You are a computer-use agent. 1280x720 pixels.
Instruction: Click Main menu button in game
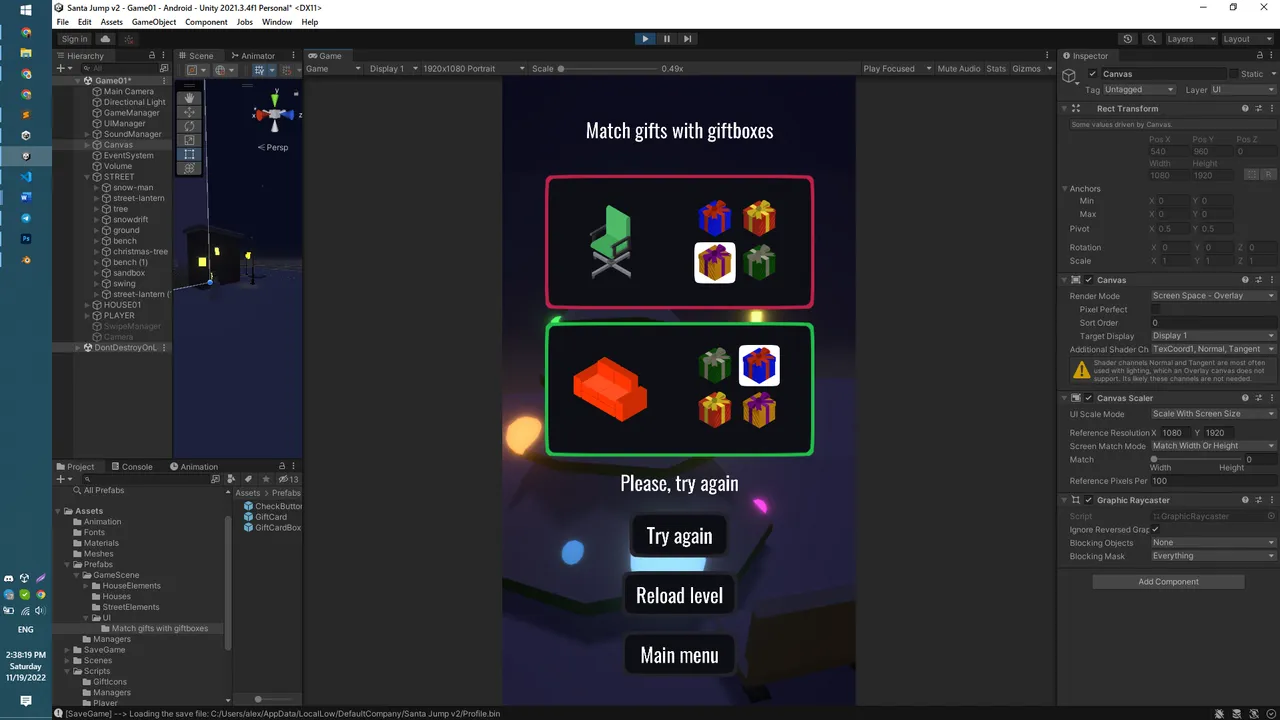click(x=679, y=656)
